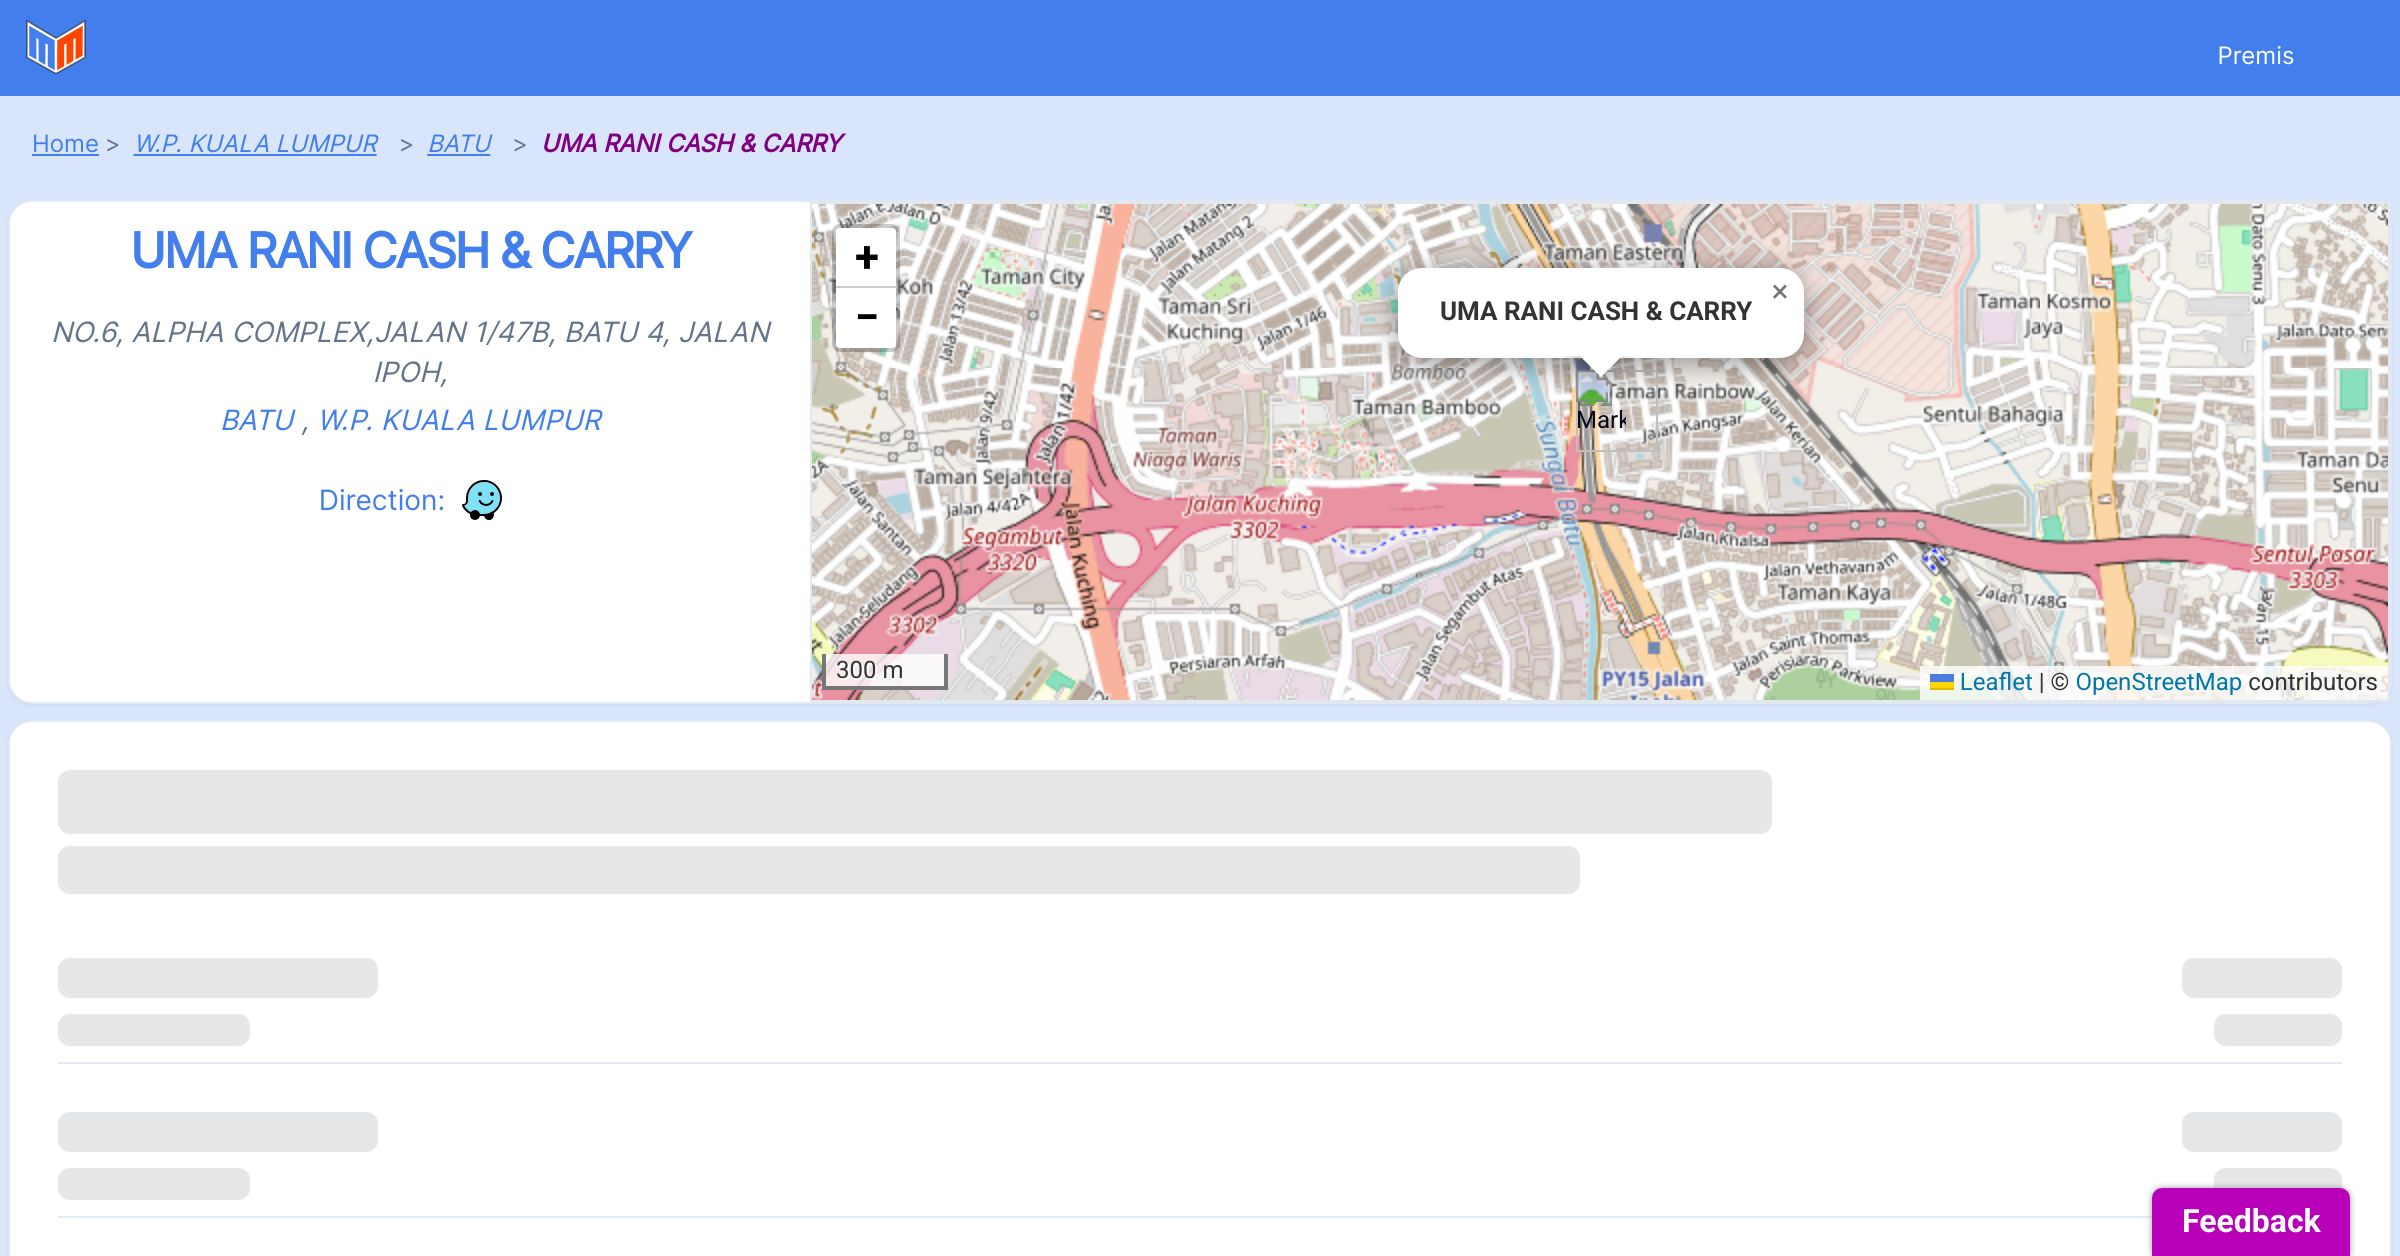Click UMA RANI CASH & CARRY breadcrumb
Image resolution: width=2400 pixels, height=1256 pixels.
tap(692, 144)
